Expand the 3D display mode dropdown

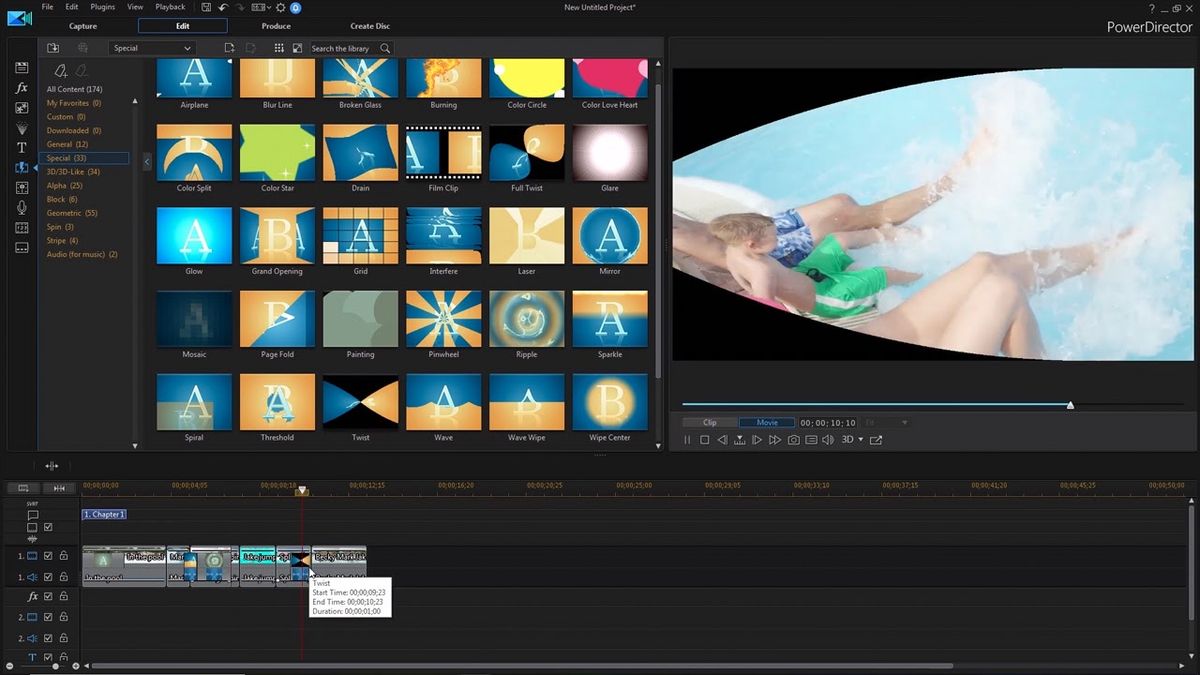click(861, 439)
